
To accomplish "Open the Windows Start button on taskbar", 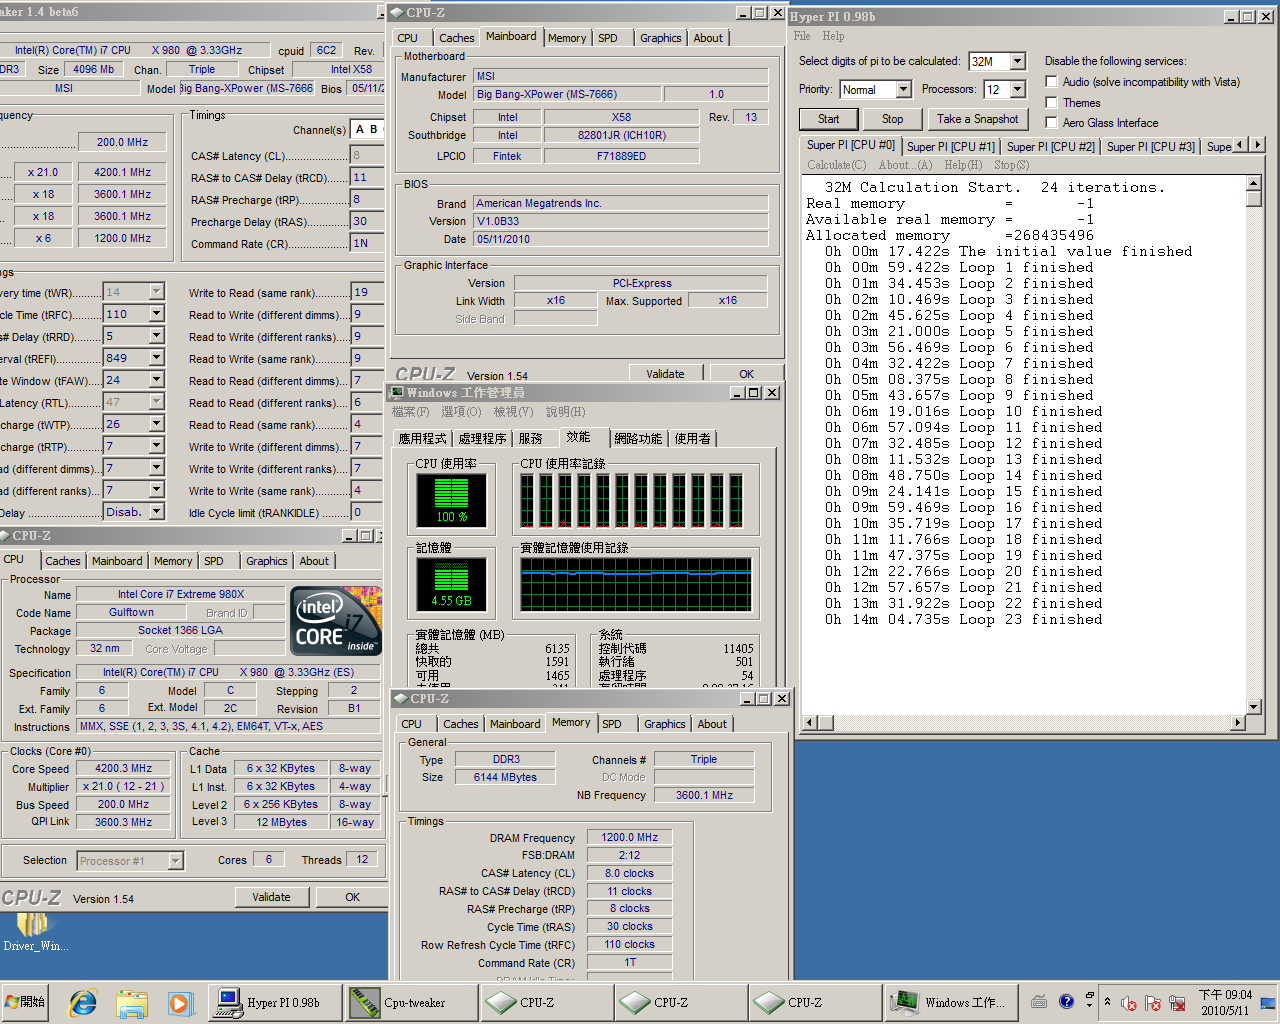I will click(25, 1002).
